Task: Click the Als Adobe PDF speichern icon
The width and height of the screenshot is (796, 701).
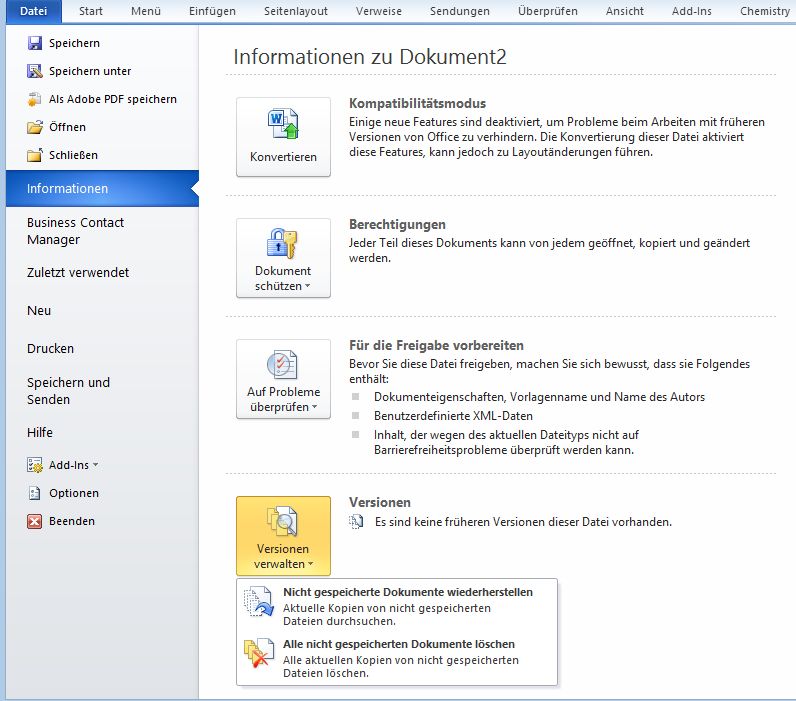Action: 35,100
